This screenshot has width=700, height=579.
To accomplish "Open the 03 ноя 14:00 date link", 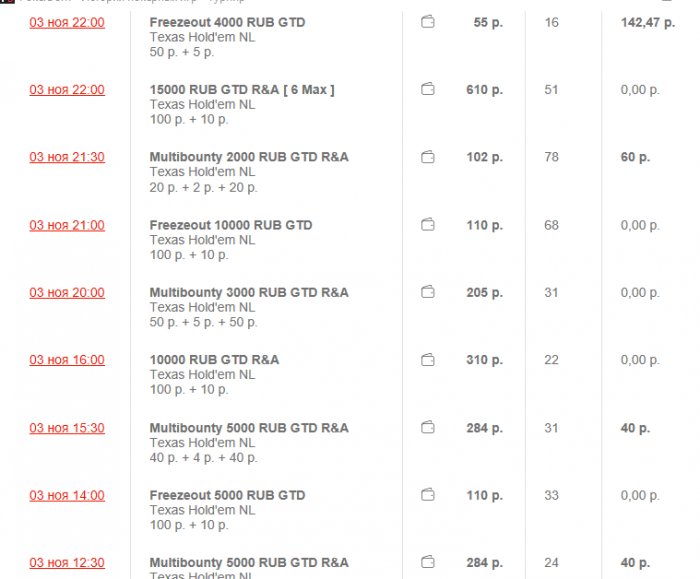I will [66, 495].
